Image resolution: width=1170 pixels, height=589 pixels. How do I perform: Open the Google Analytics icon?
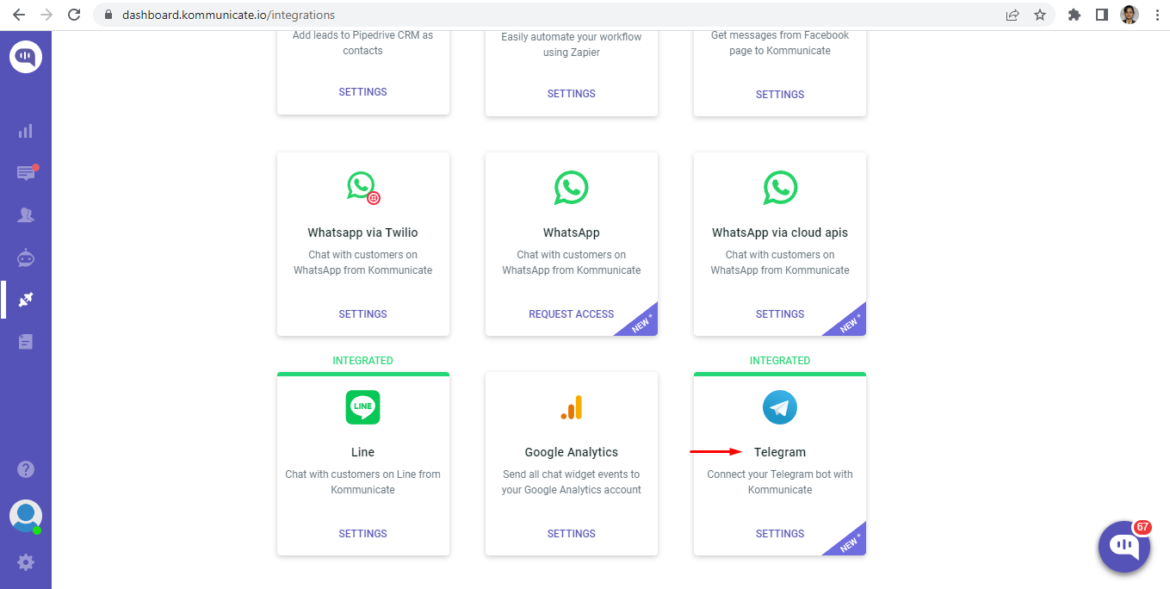tap(571, 407)
